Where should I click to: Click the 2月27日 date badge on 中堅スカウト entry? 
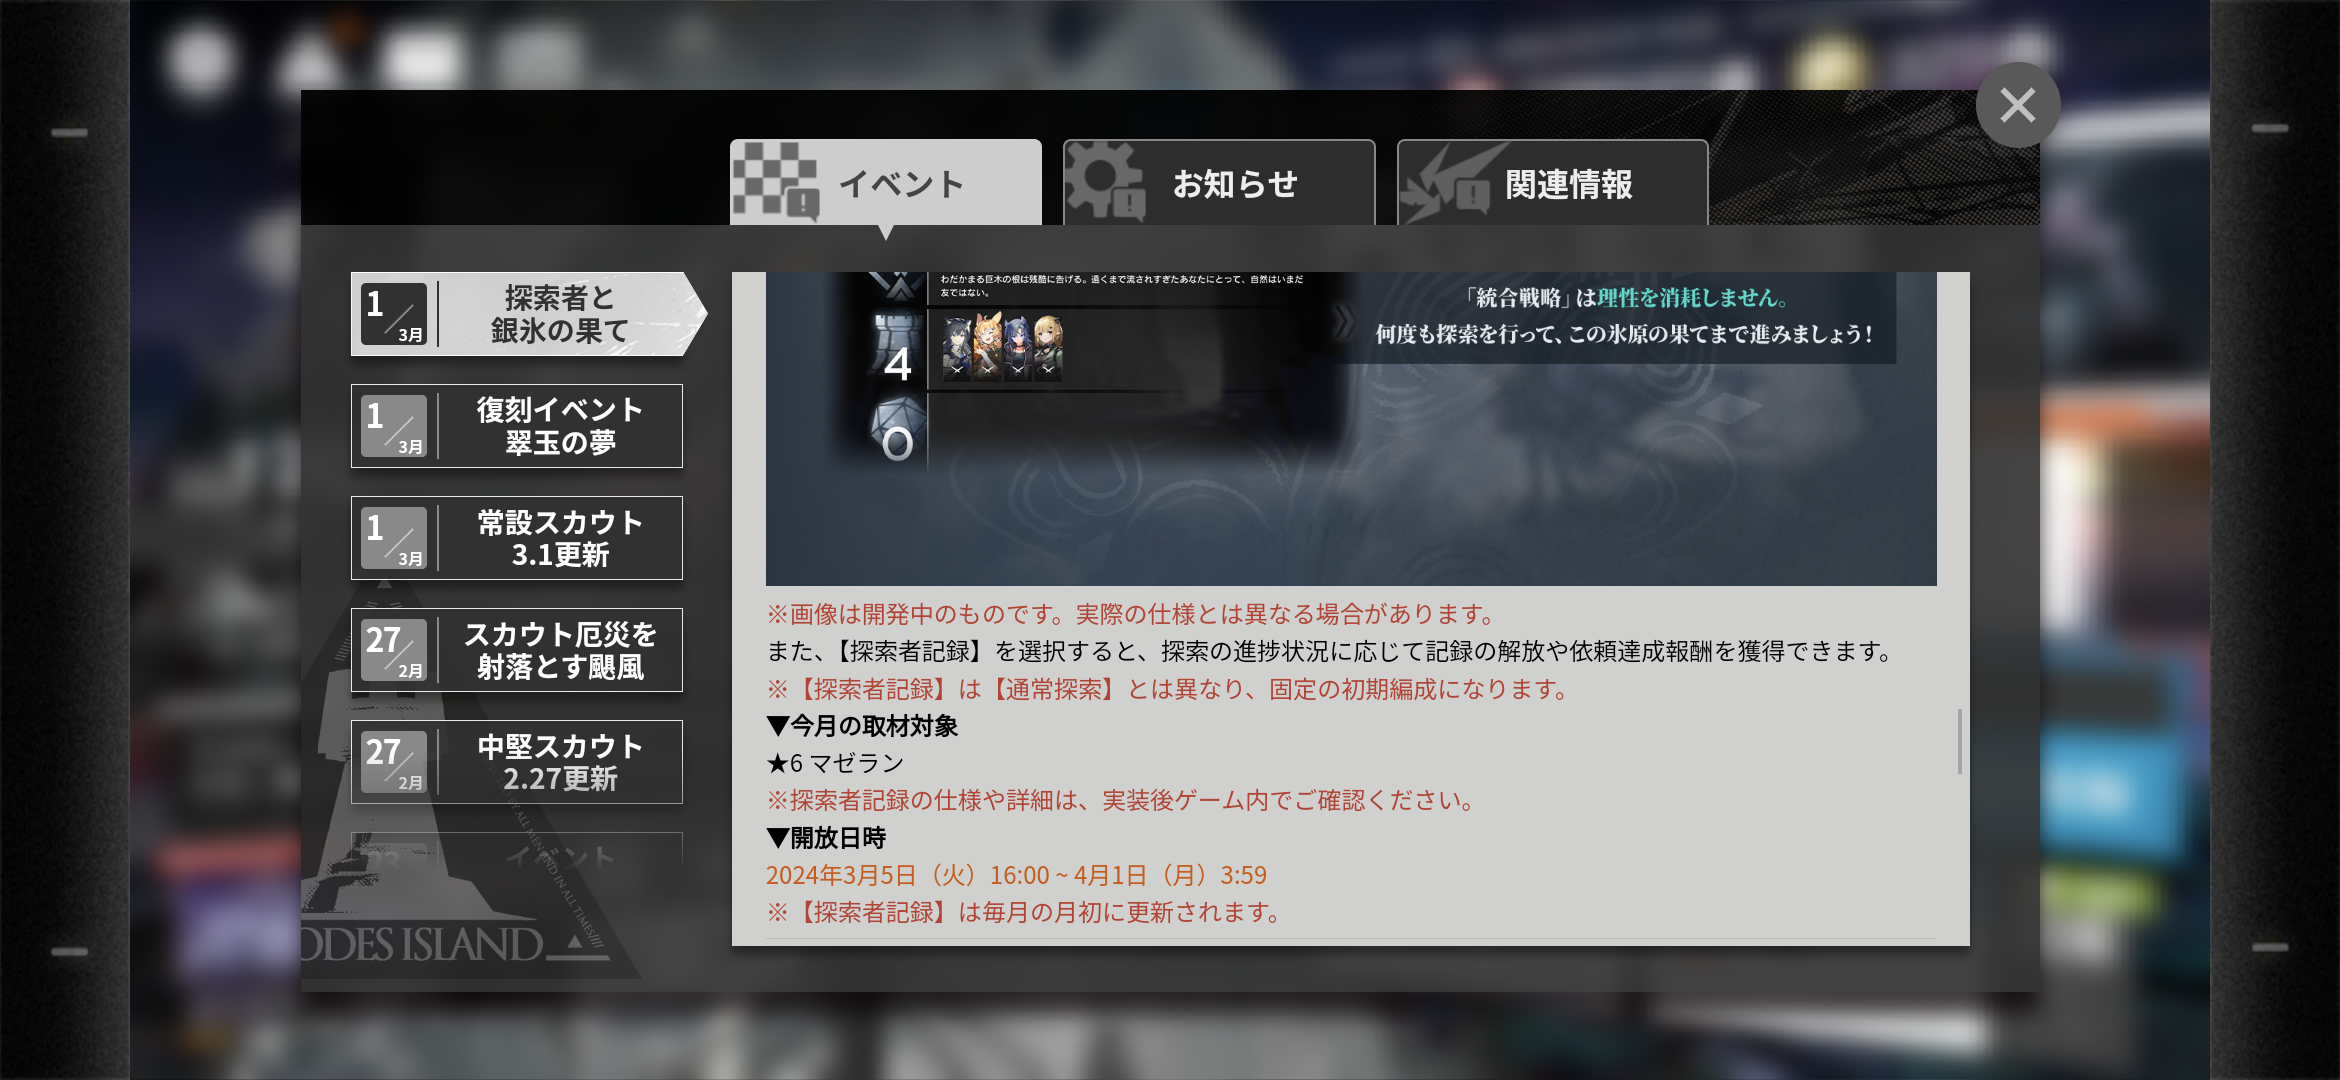coord(394,762)
